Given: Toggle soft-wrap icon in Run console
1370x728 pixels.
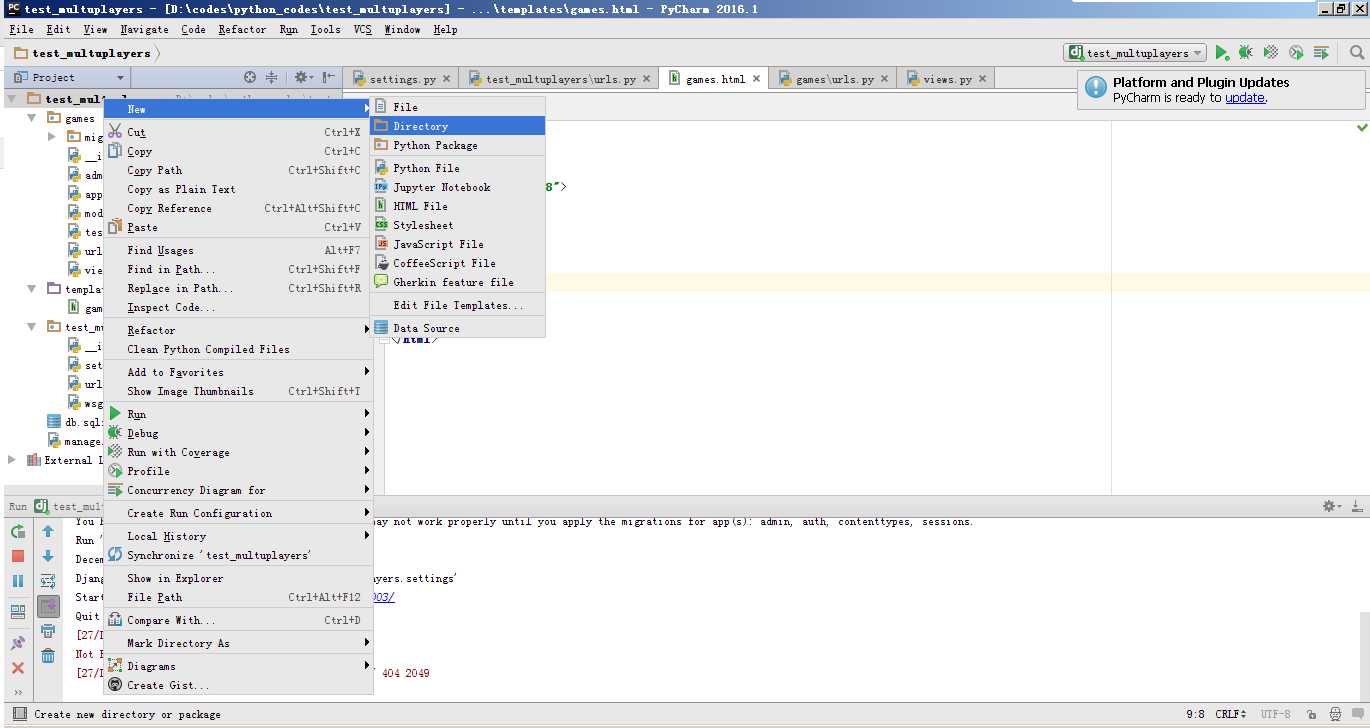Looking at the screenshot, I should tap(48, 581).
